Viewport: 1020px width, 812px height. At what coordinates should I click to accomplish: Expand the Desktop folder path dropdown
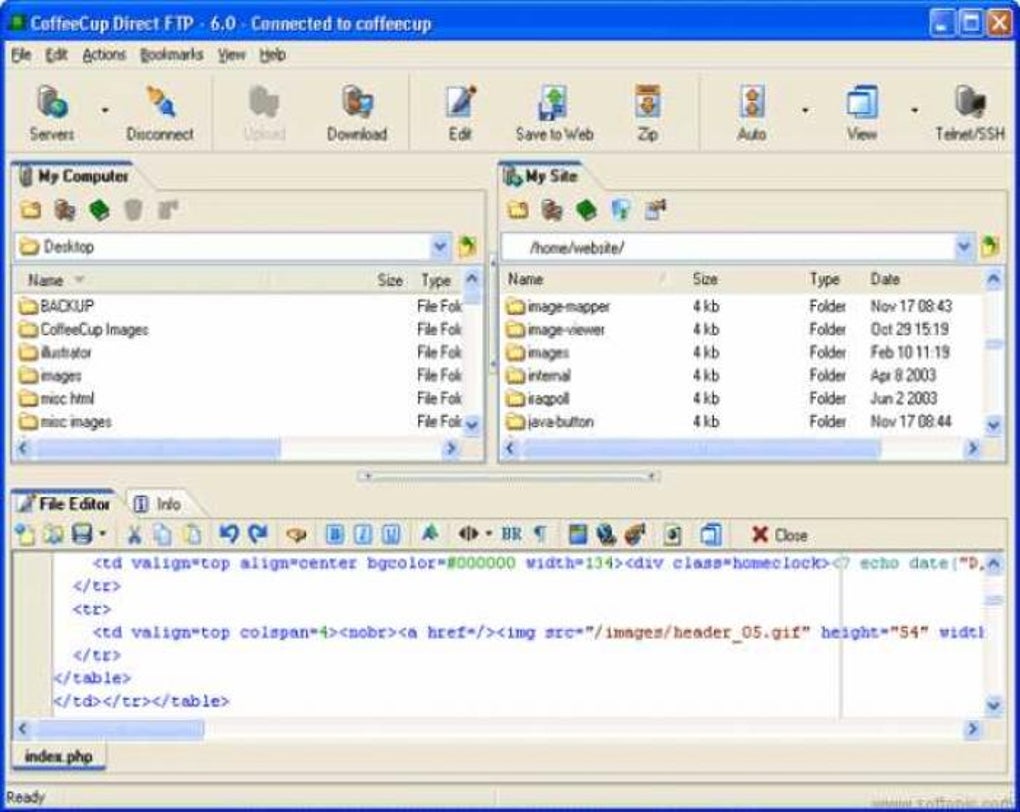click(440, 247)
